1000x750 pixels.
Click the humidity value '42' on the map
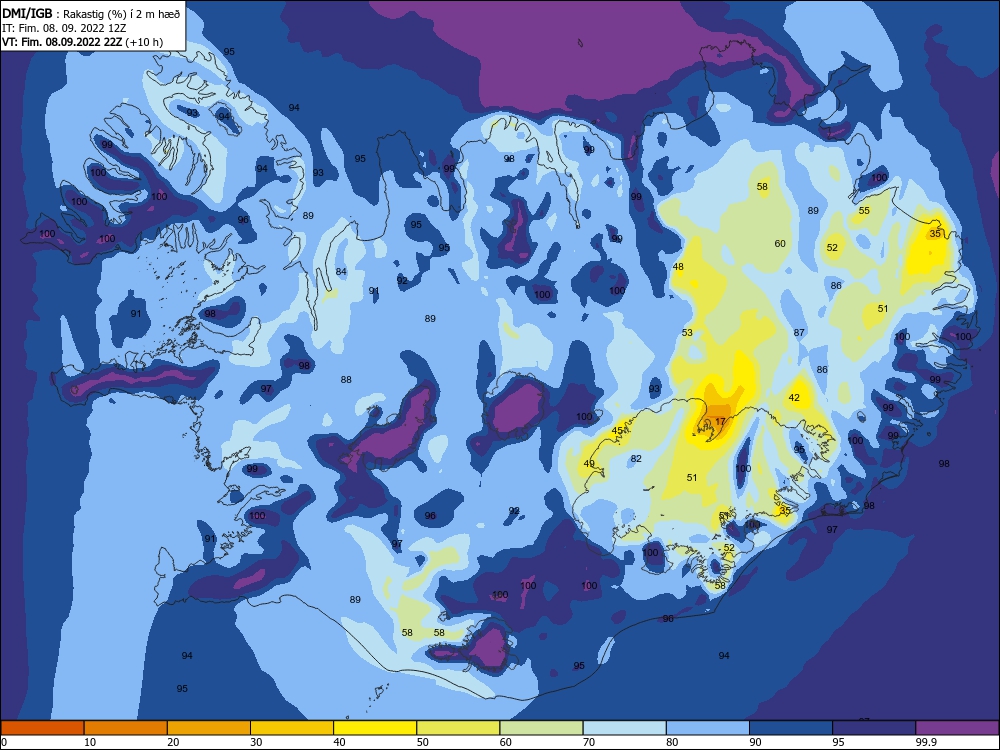tap(794, 397)
